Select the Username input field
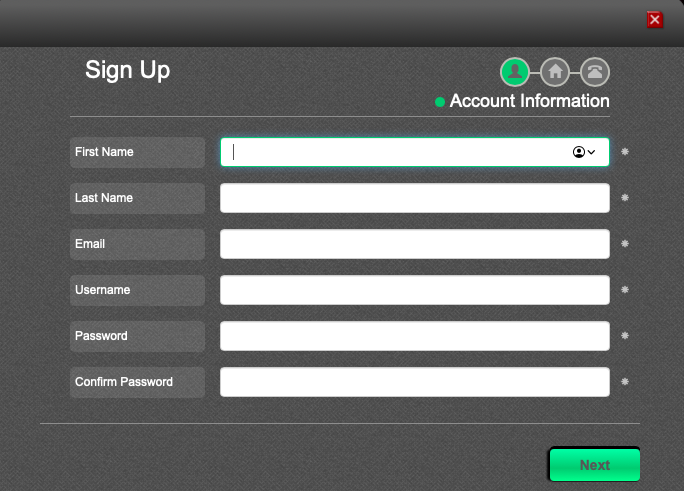The height and width of the screenshot is (491, 684). (414, 290)
